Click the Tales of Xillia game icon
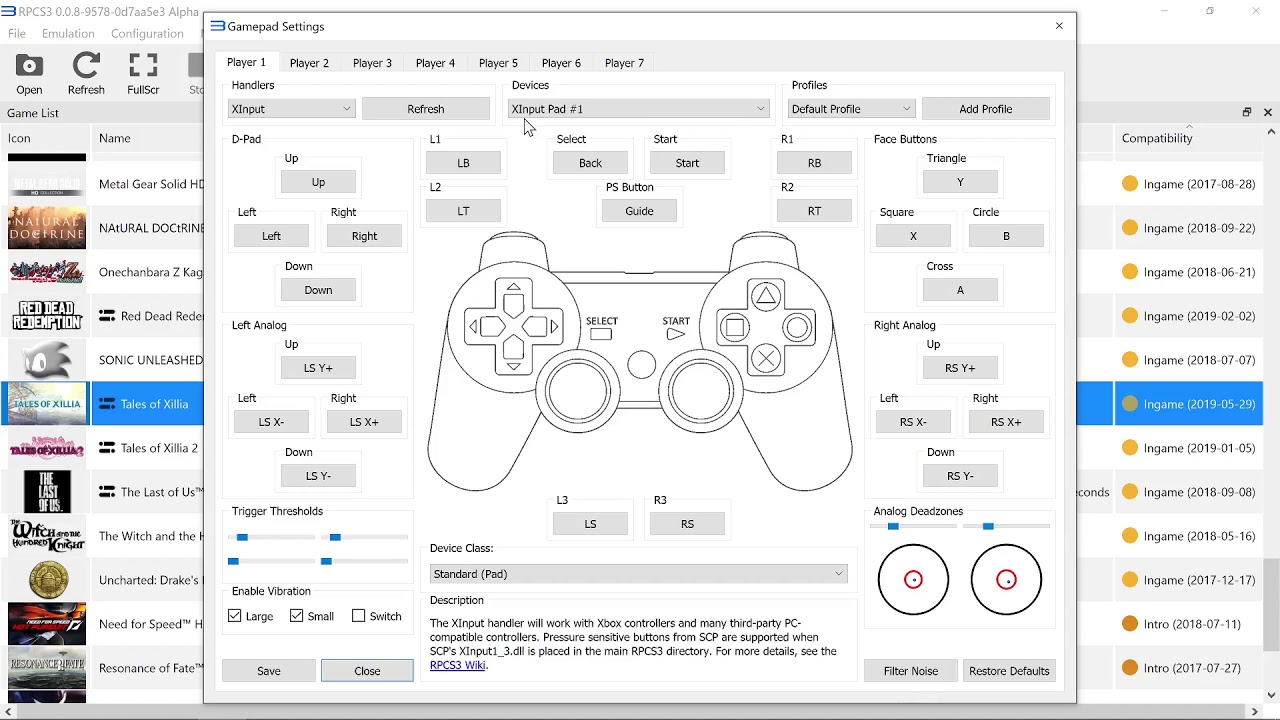The height and width of the screenshot is (720, 1280). pos(47,404)
